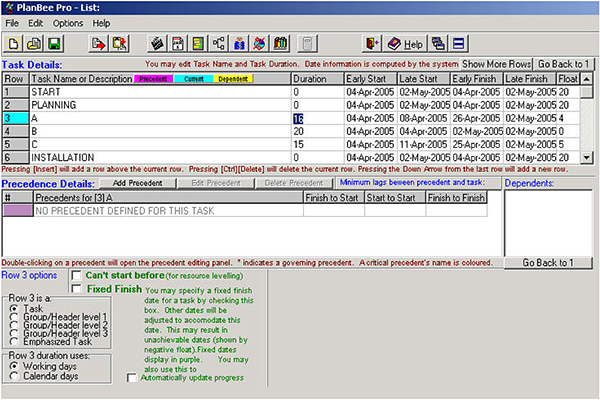Click the task list scroll up arrow
Viewport: 600px width, 400px height.
587,79
